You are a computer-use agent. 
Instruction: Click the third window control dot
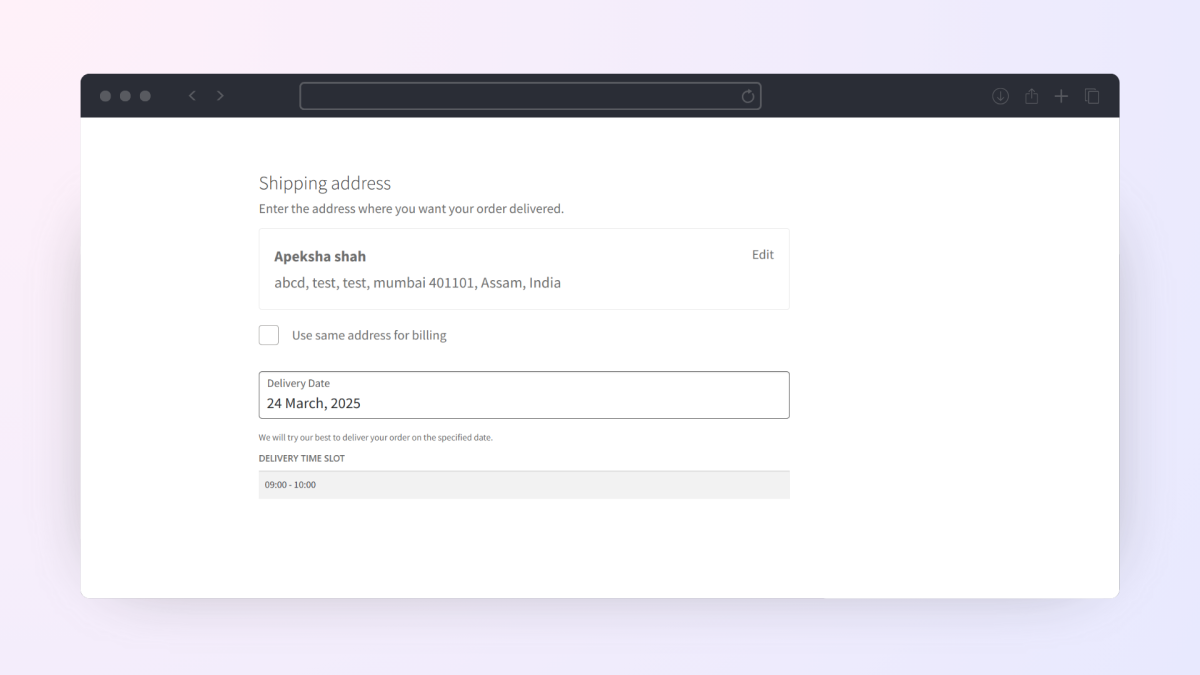(145, 96)
